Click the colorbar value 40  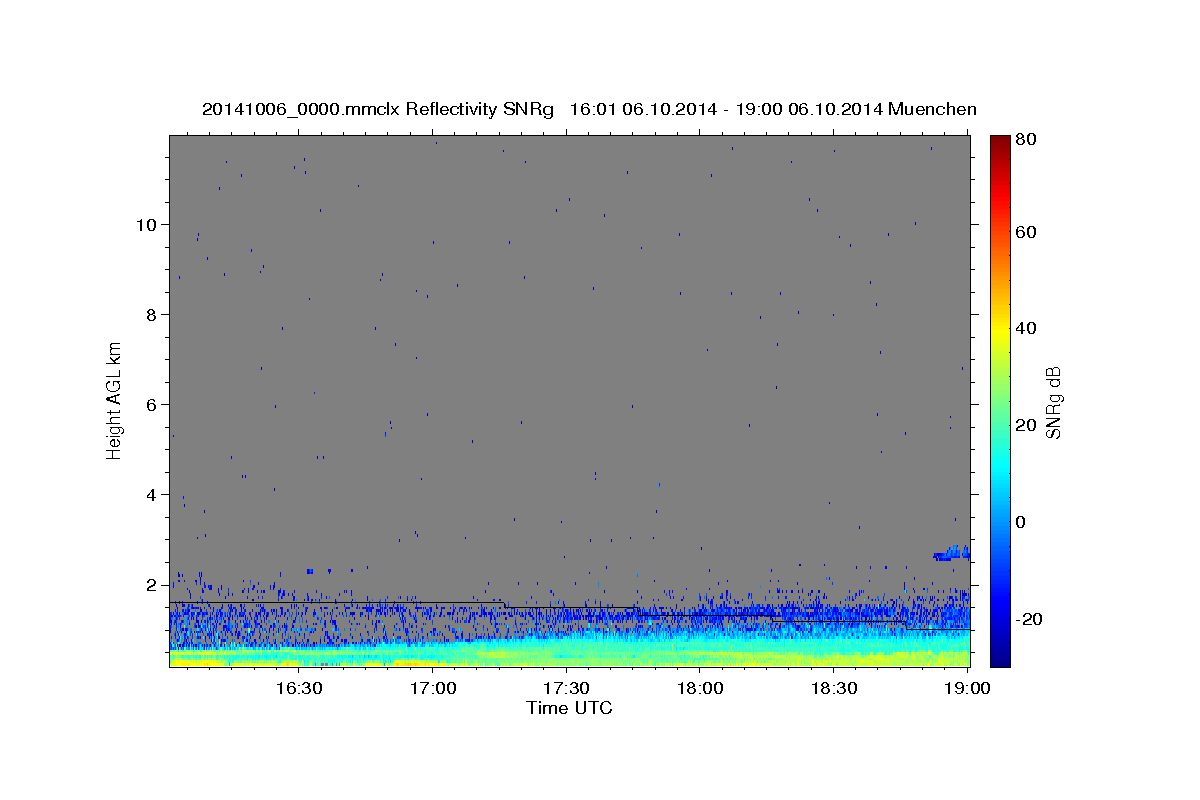tap(1025, 328)
